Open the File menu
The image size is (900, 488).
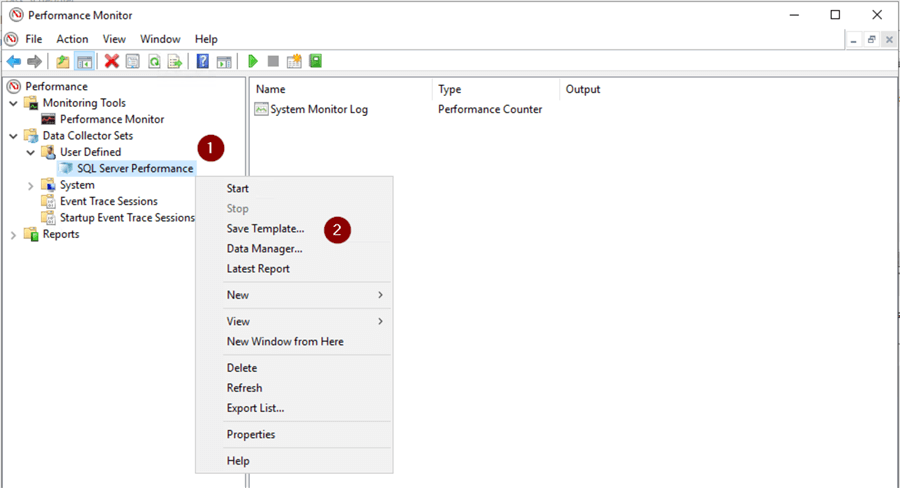pos(33,39)
